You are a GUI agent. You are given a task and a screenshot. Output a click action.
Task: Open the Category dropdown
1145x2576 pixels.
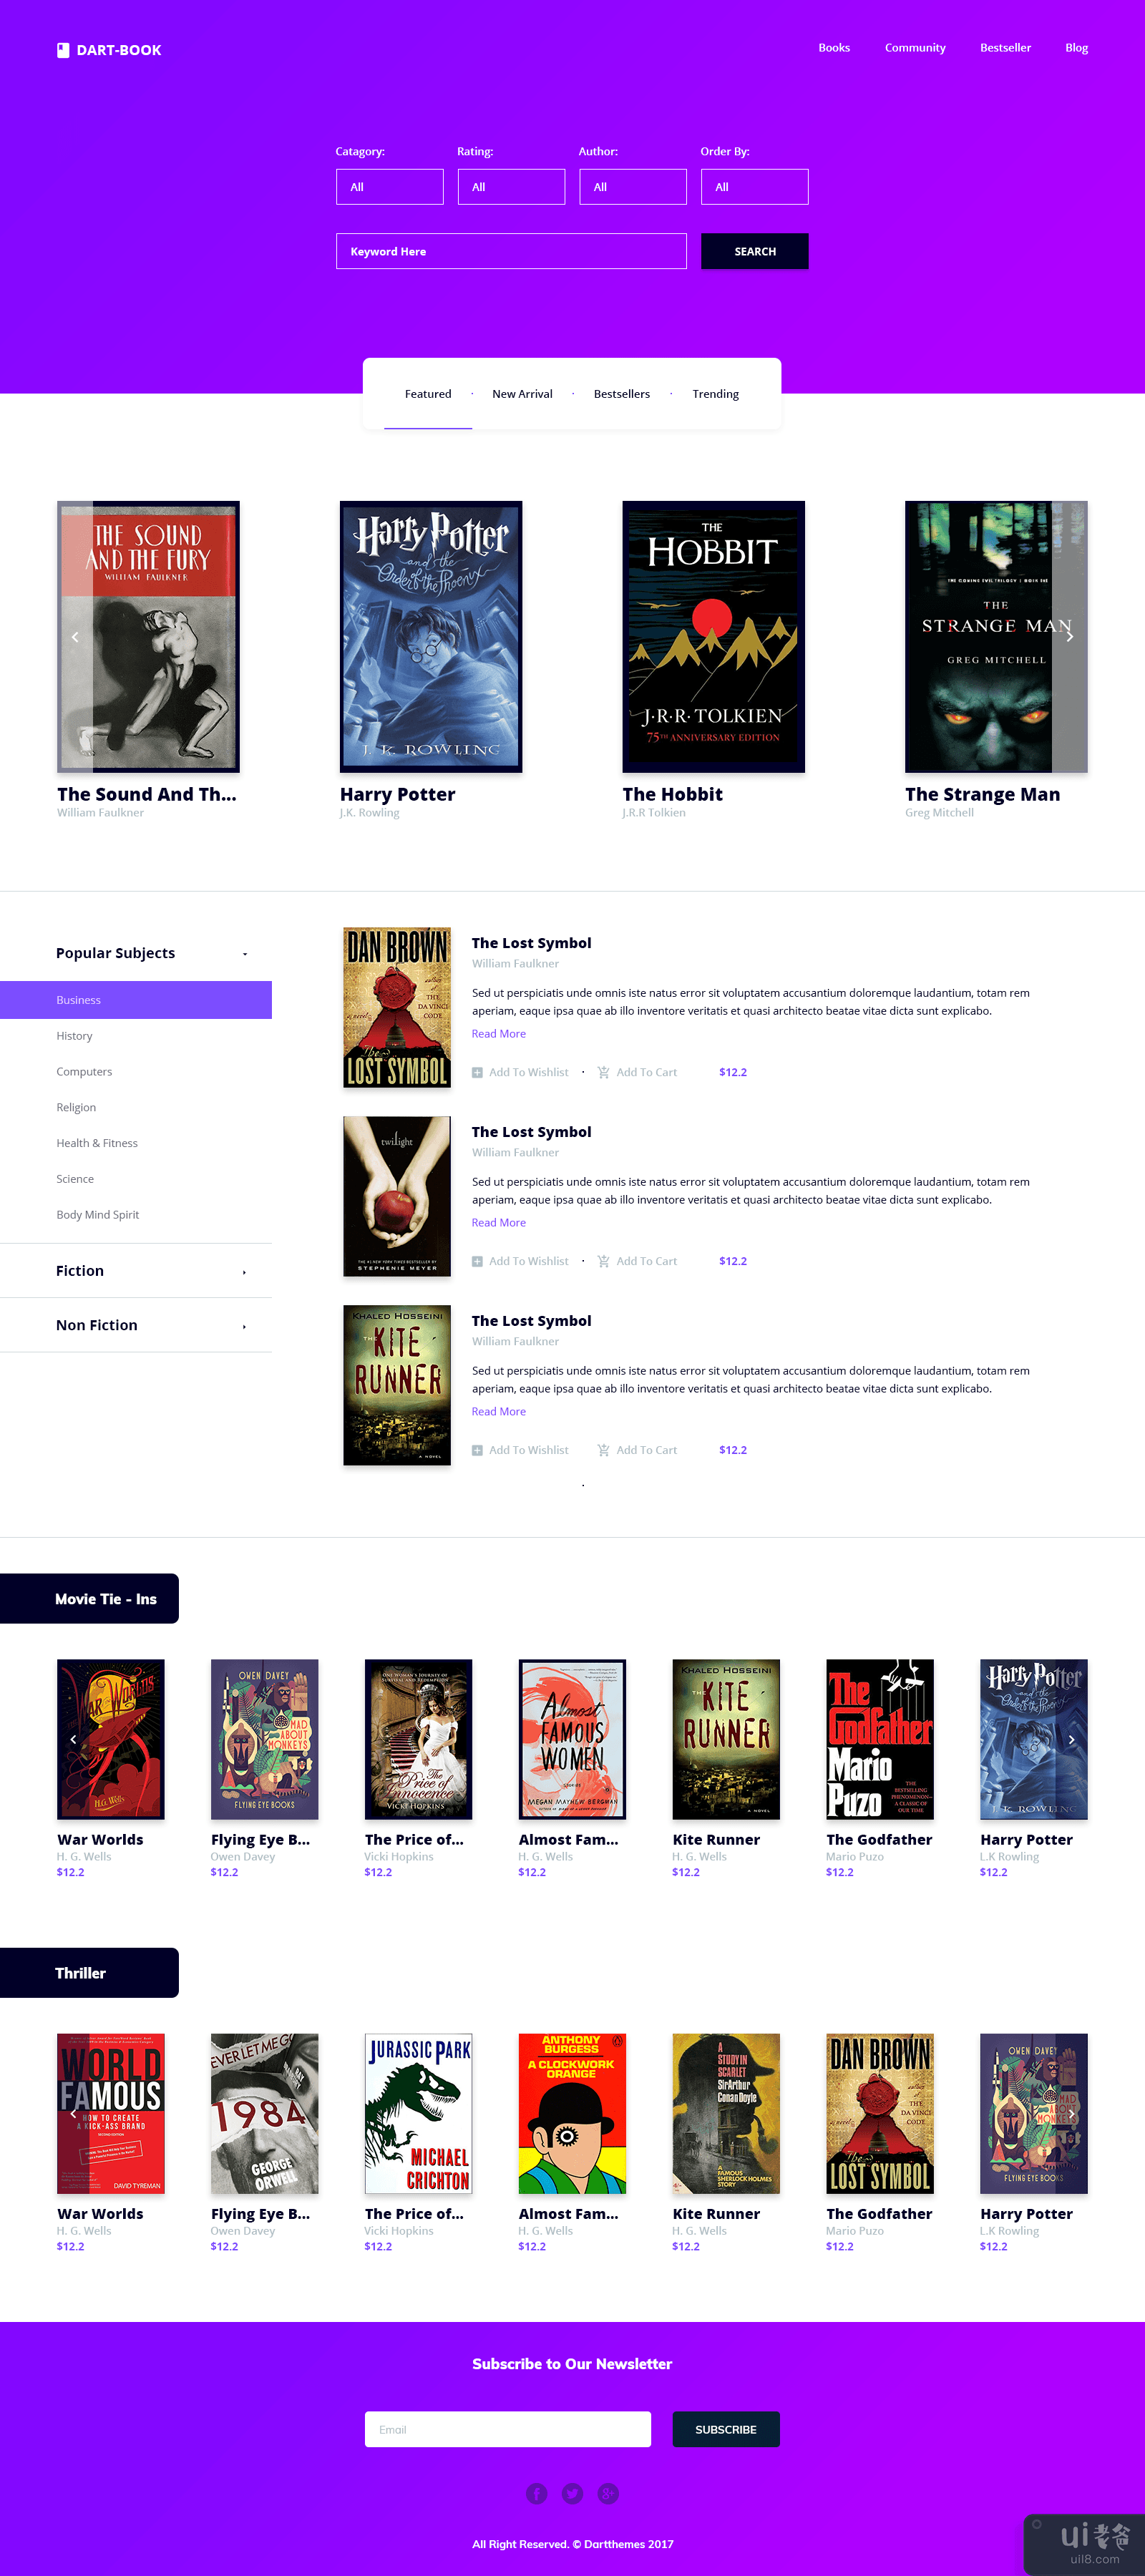click(390, 187)
